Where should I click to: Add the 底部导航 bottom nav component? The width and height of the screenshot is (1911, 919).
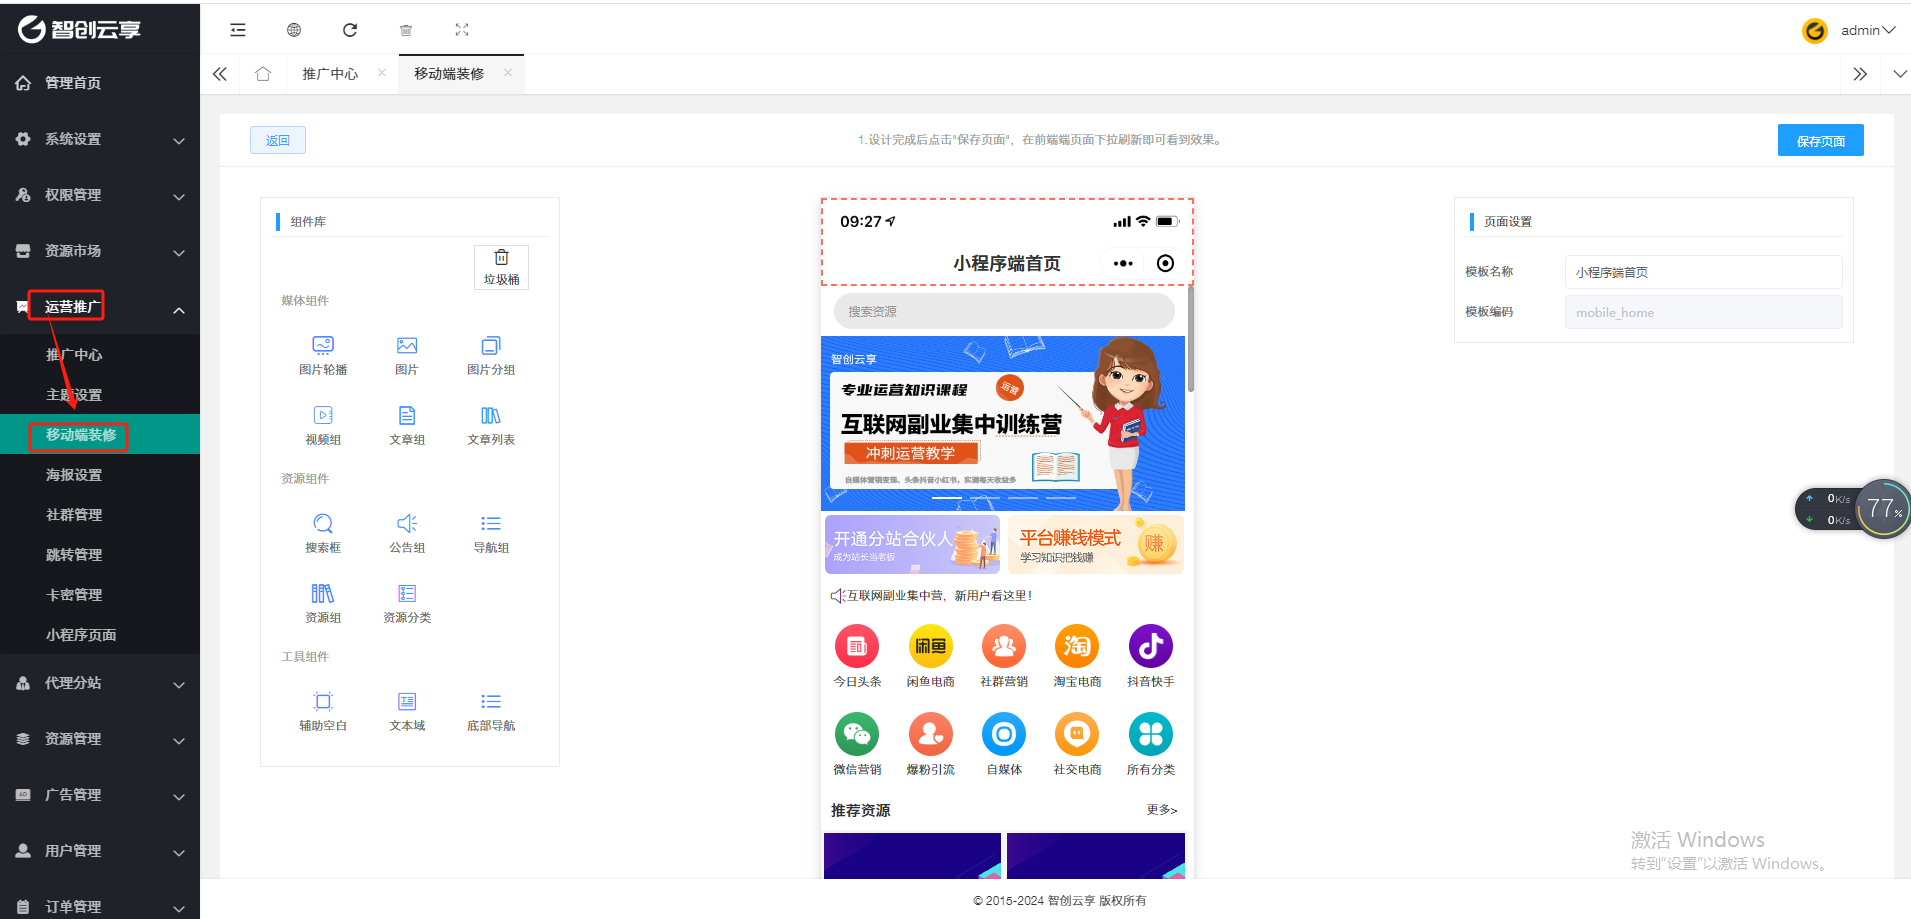pyautogui.click(x=491, y=711)
